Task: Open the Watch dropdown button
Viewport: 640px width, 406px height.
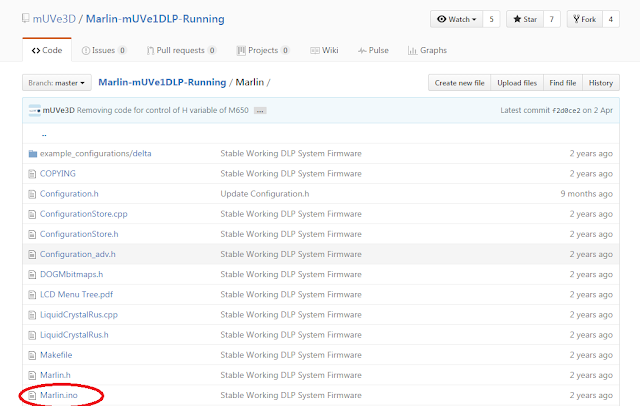Action: coord(457,19)
